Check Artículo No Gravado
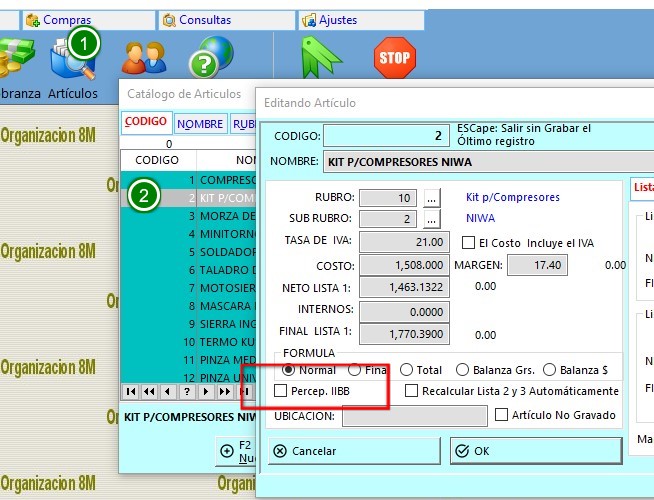The width and height of the screenshot is (654, 500). 501,415
